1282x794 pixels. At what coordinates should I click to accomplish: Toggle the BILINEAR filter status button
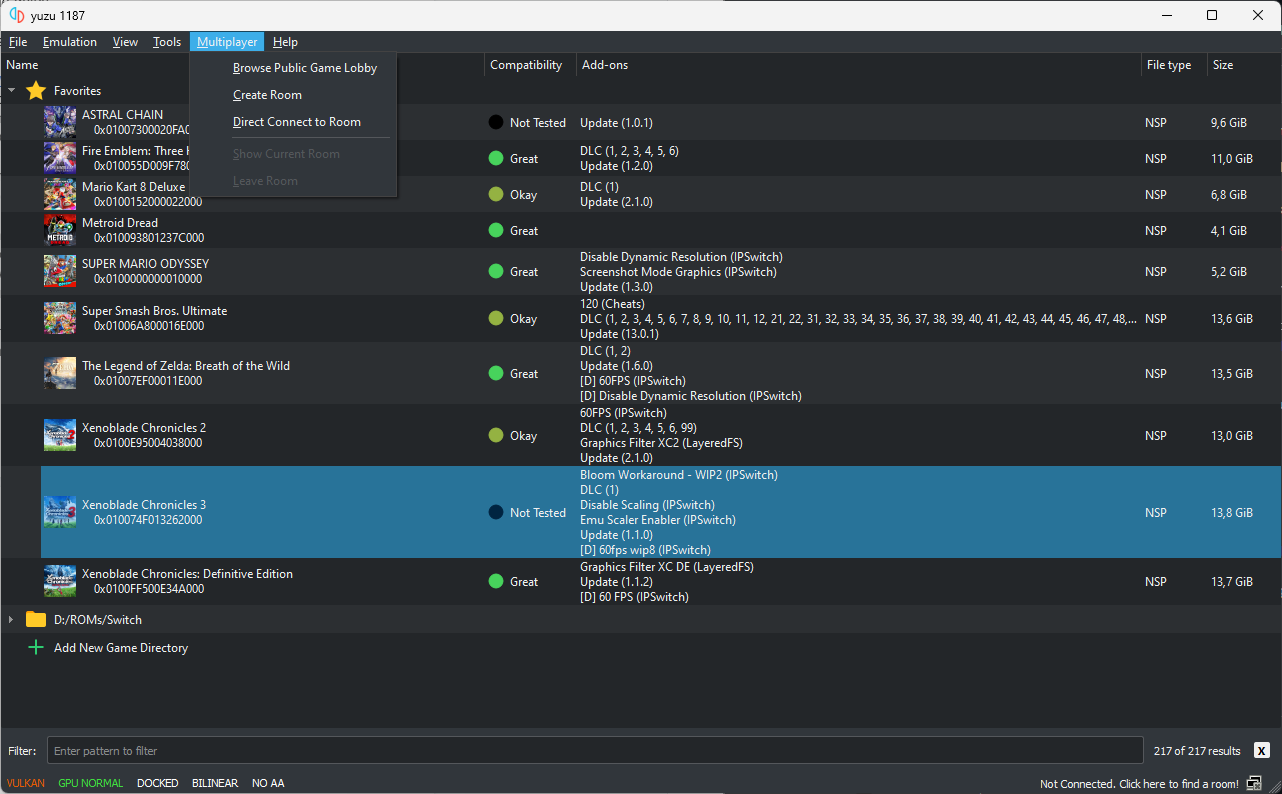215,783
